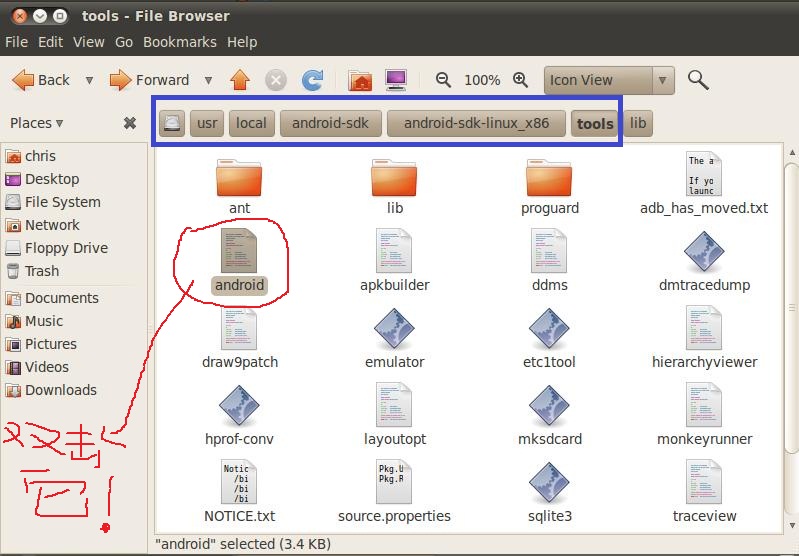Open the File menu
The height and width of the screenshot is (556, 799).
16,42
